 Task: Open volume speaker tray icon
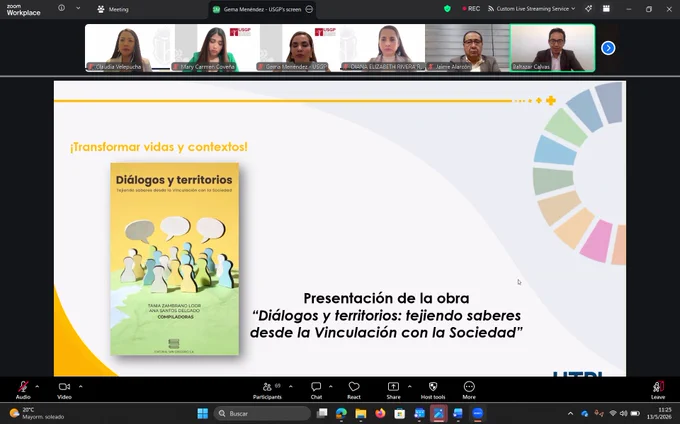click(624, 414)
